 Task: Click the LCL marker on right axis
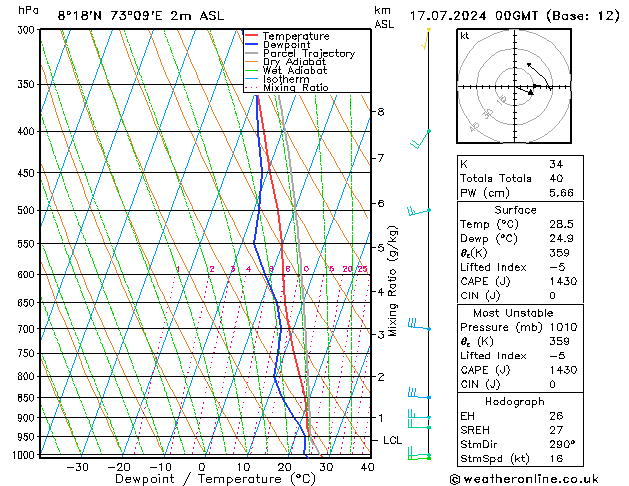click(392, 440)
